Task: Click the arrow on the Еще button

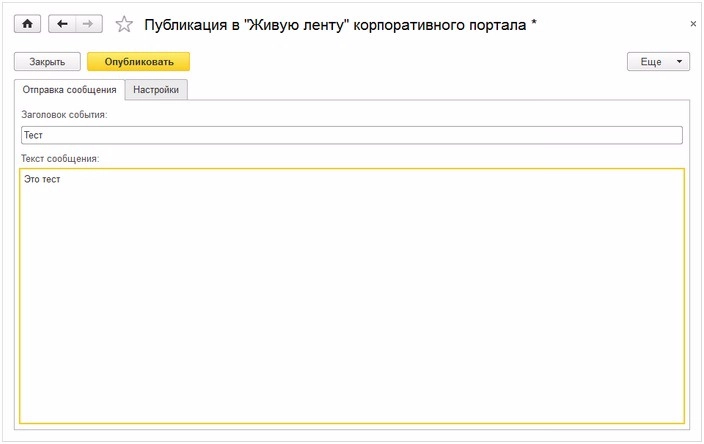Action: pos(679,62)
